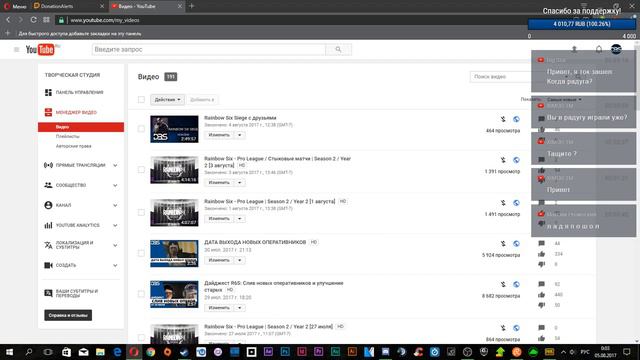Click Изменить for Pro League Стыковые матчи

[219, 182]
